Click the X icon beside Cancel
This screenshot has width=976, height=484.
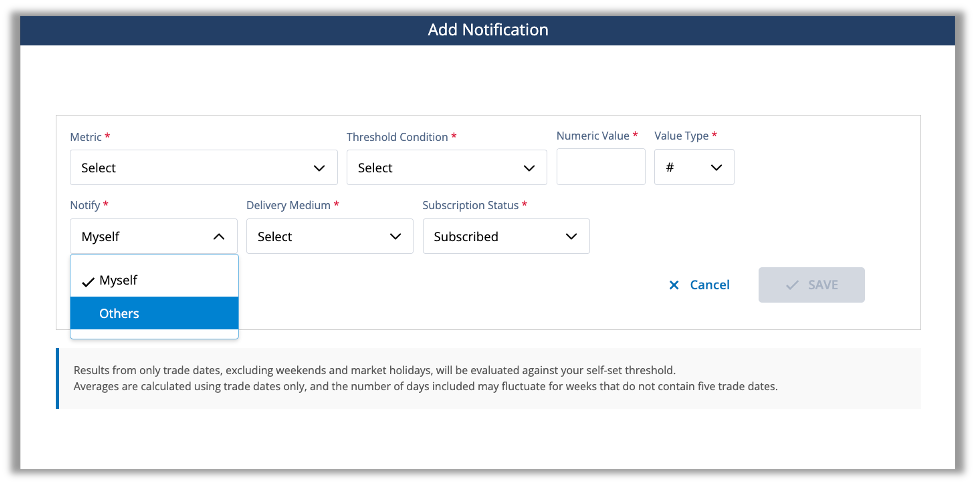coord(674,285)
